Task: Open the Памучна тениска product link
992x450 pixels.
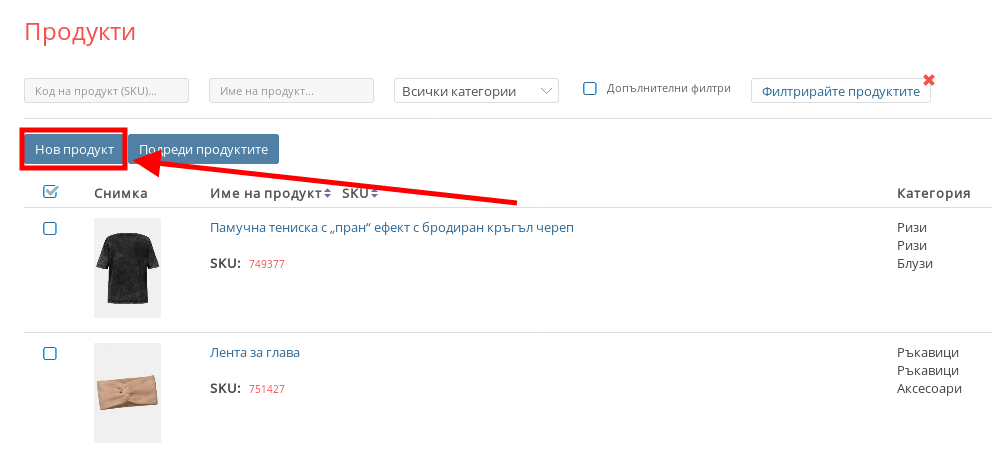Action: tap(391, 227)
